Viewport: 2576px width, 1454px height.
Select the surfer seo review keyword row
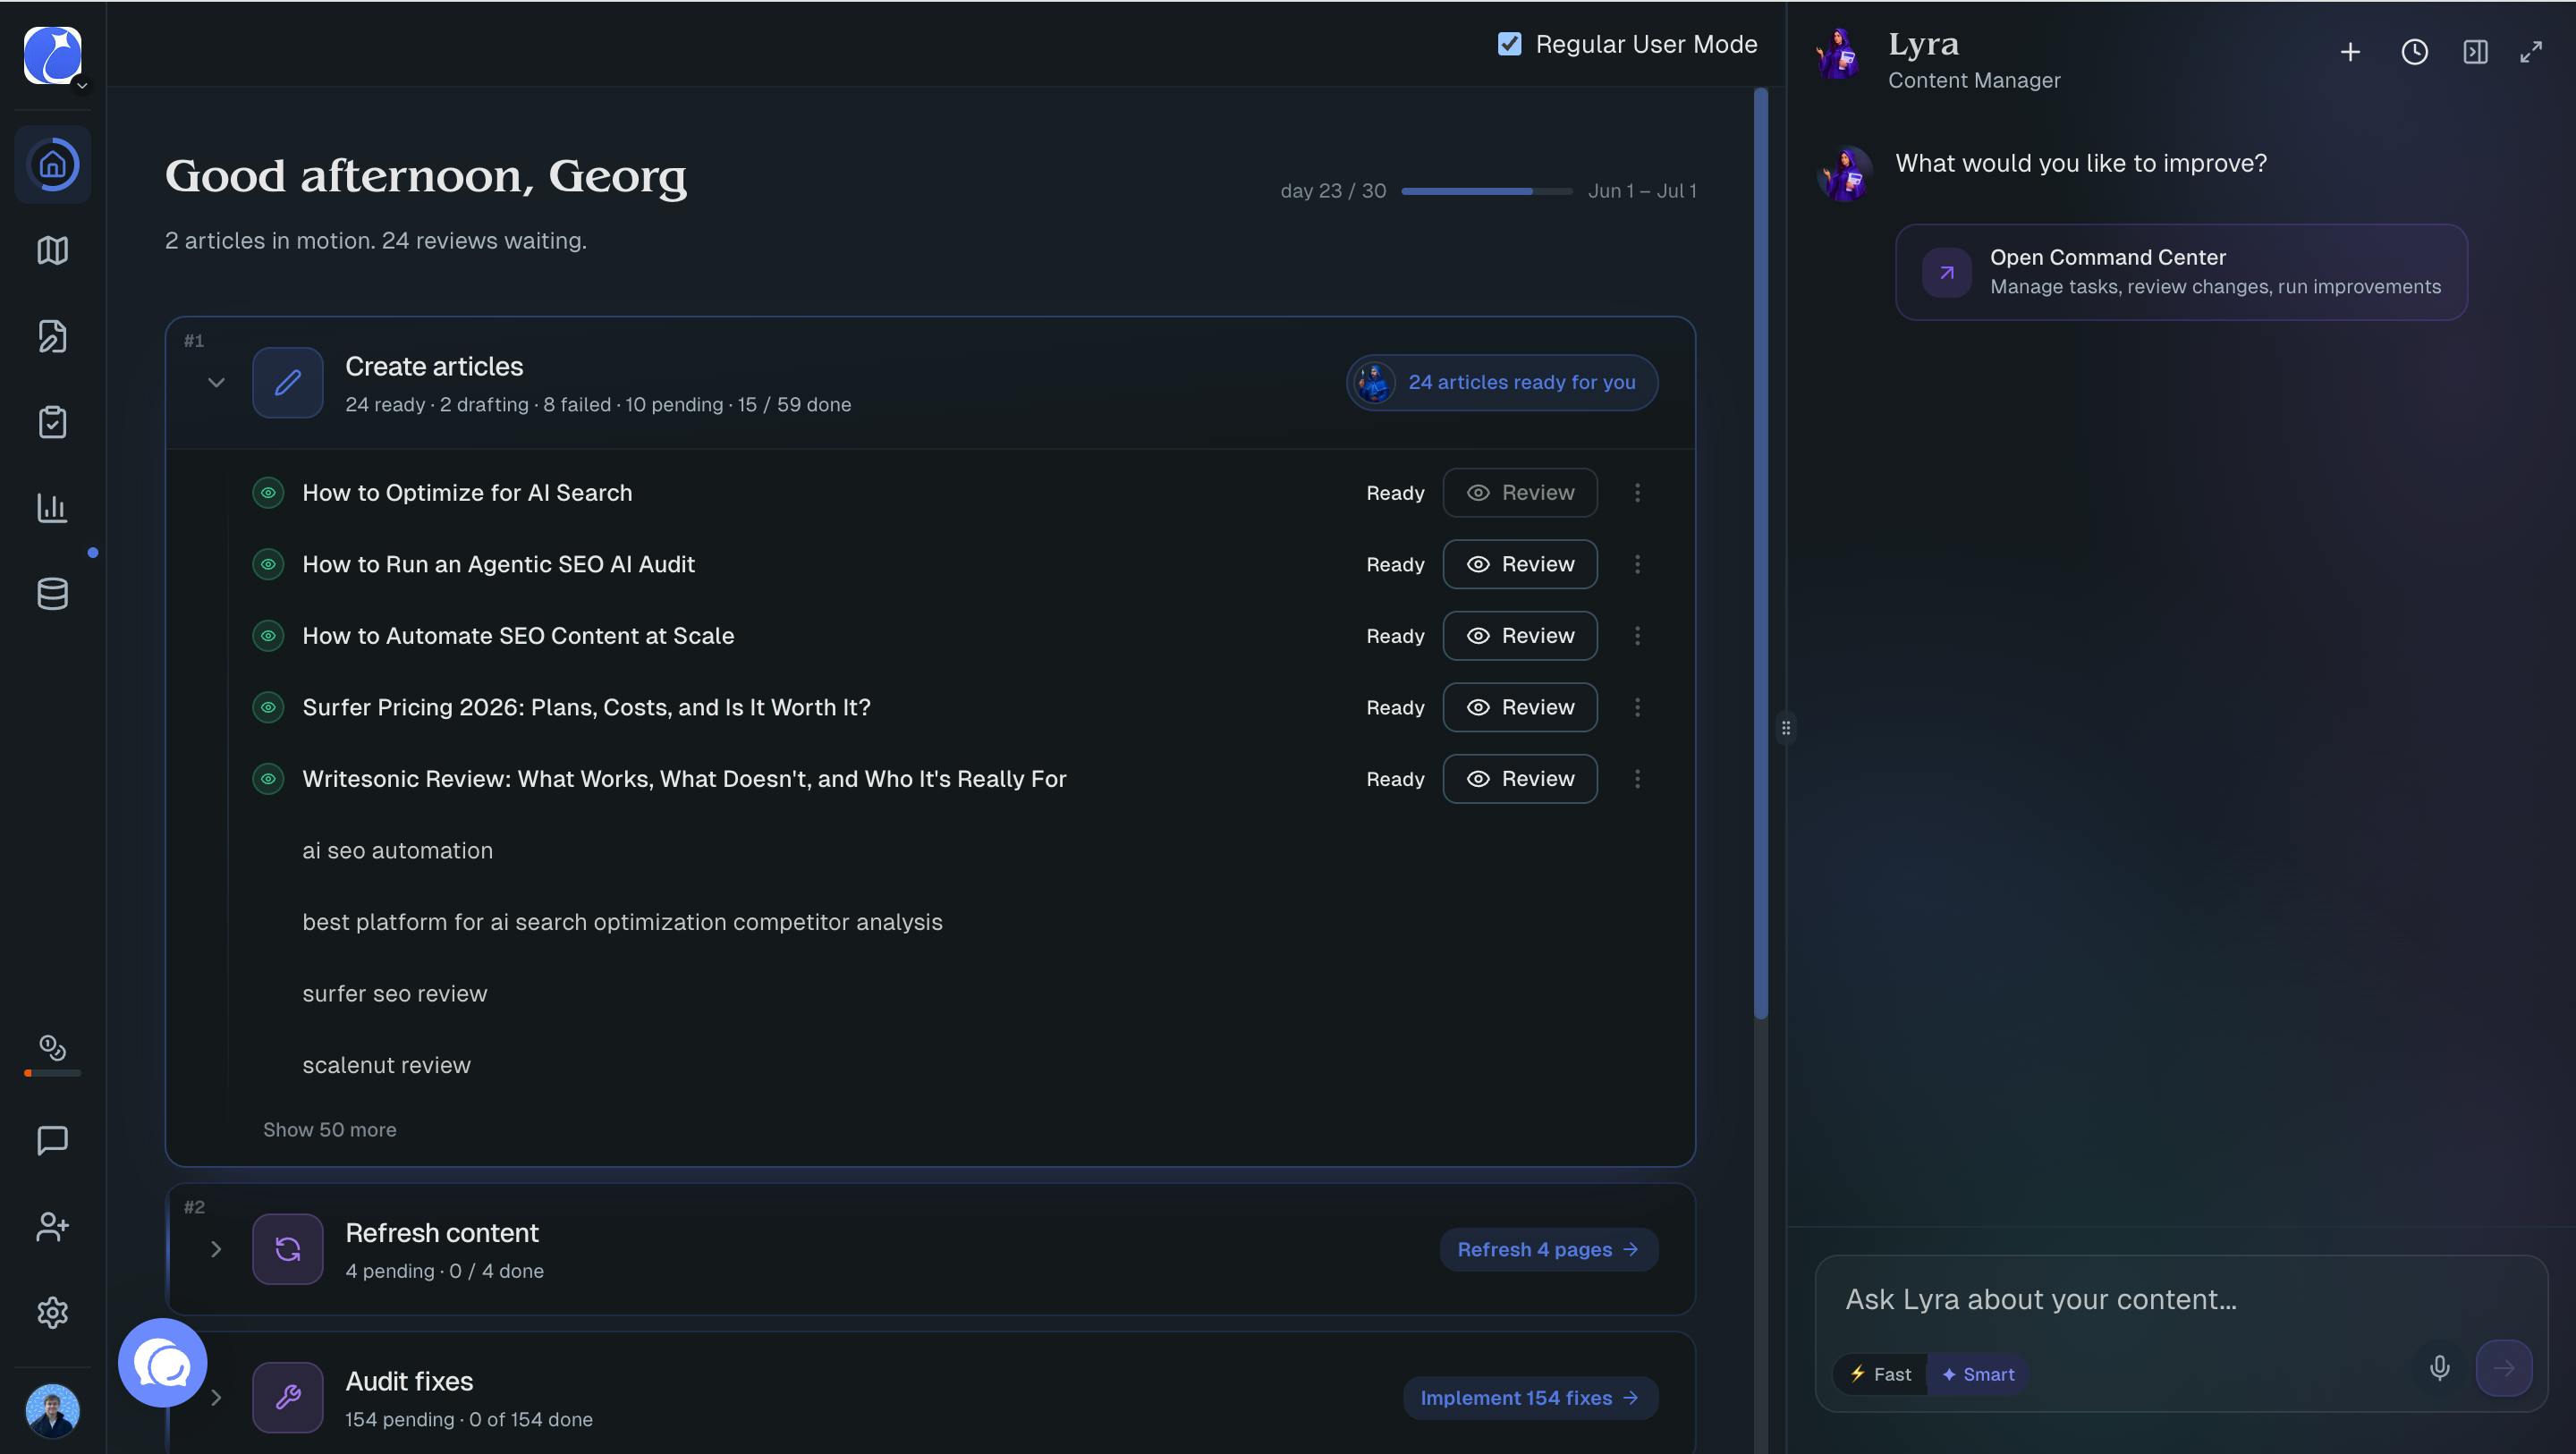395,994
